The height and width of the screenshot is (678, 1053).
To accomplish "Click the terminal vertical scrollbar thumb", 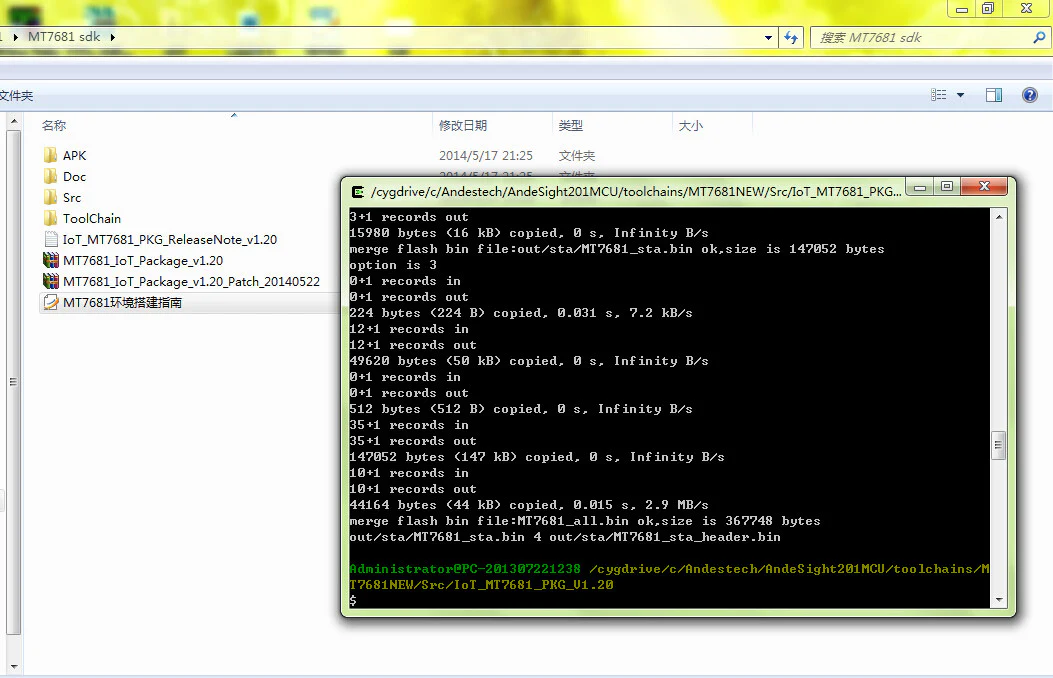I will pyautogui.click(x=998, y=445).
